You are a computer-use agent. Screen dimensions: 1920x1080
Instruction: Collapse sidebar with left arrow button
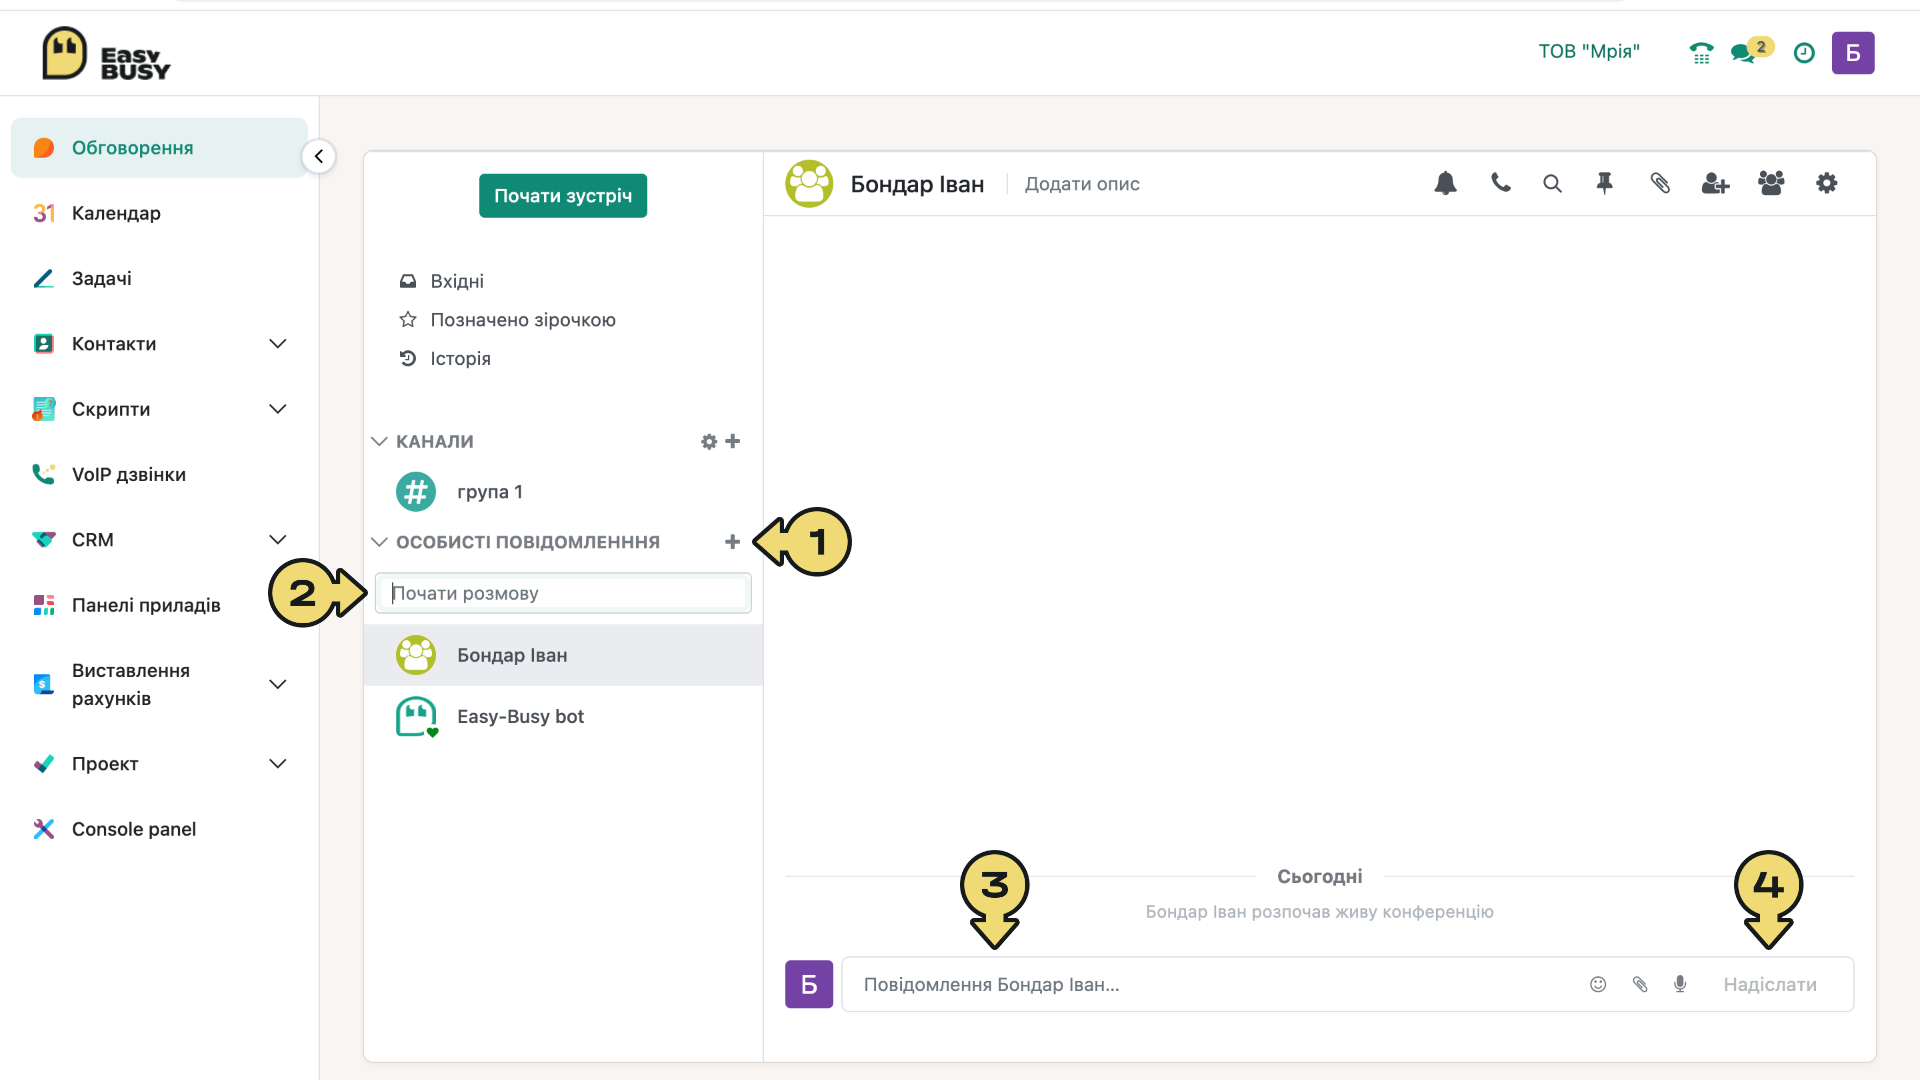[318, 156]
